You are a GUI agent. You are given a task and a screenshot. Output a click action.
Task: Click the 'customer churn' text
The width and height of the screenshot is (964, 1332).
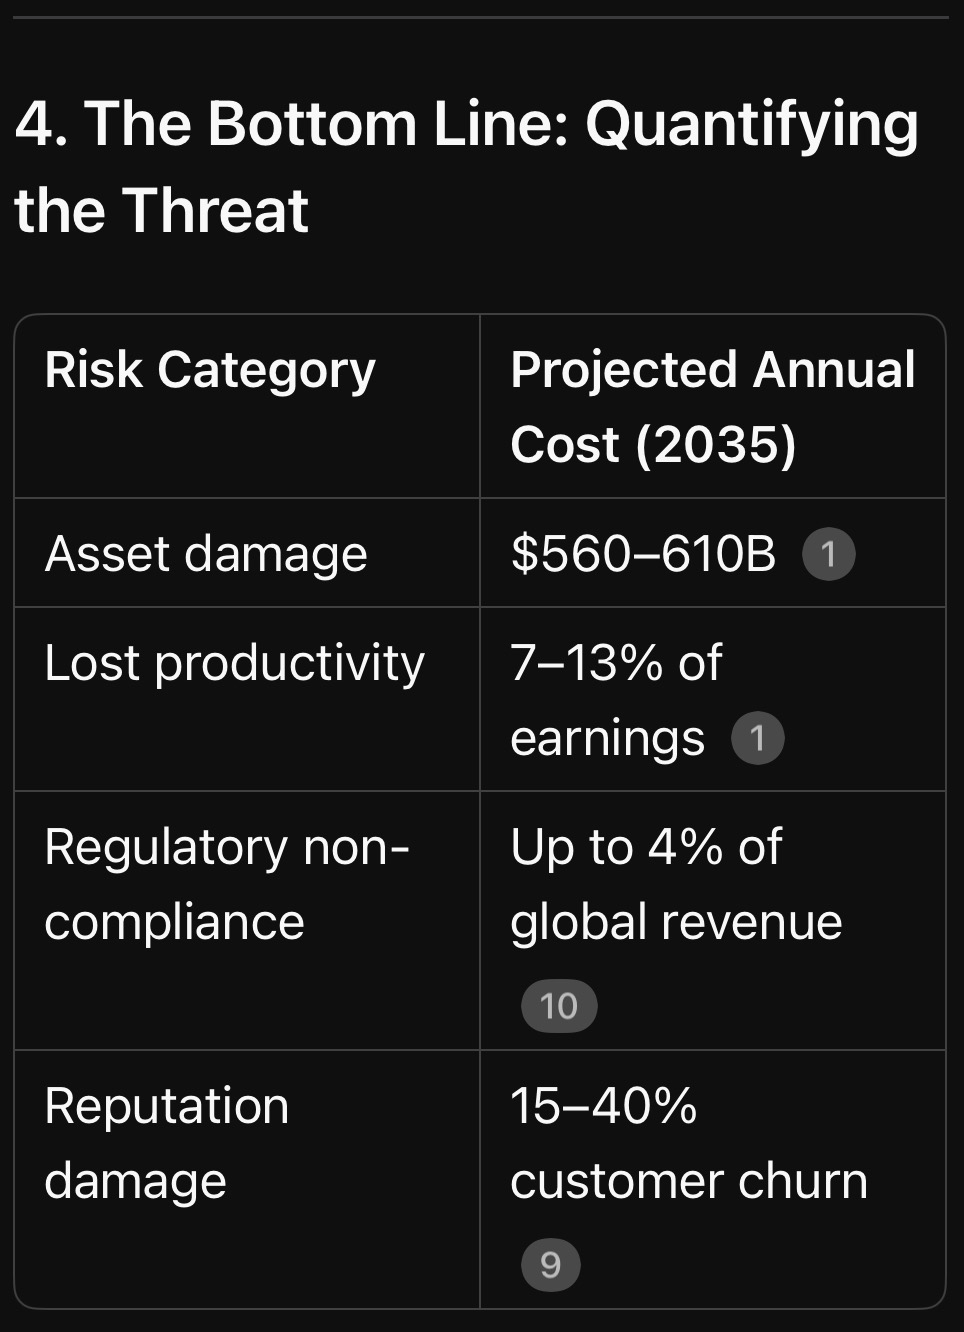pos(688,1182)
